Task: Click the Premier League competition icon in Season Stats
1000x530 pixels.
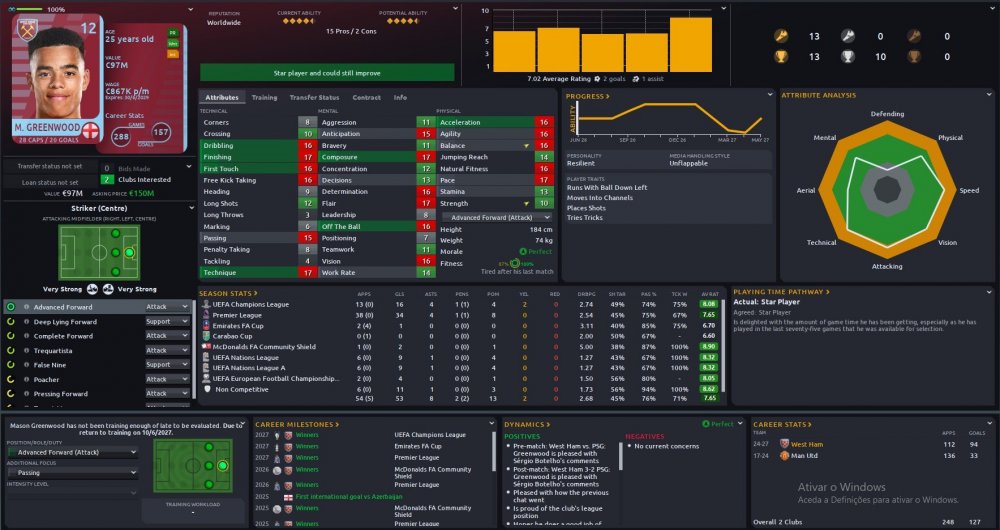Action: click(x=206, y=315)
